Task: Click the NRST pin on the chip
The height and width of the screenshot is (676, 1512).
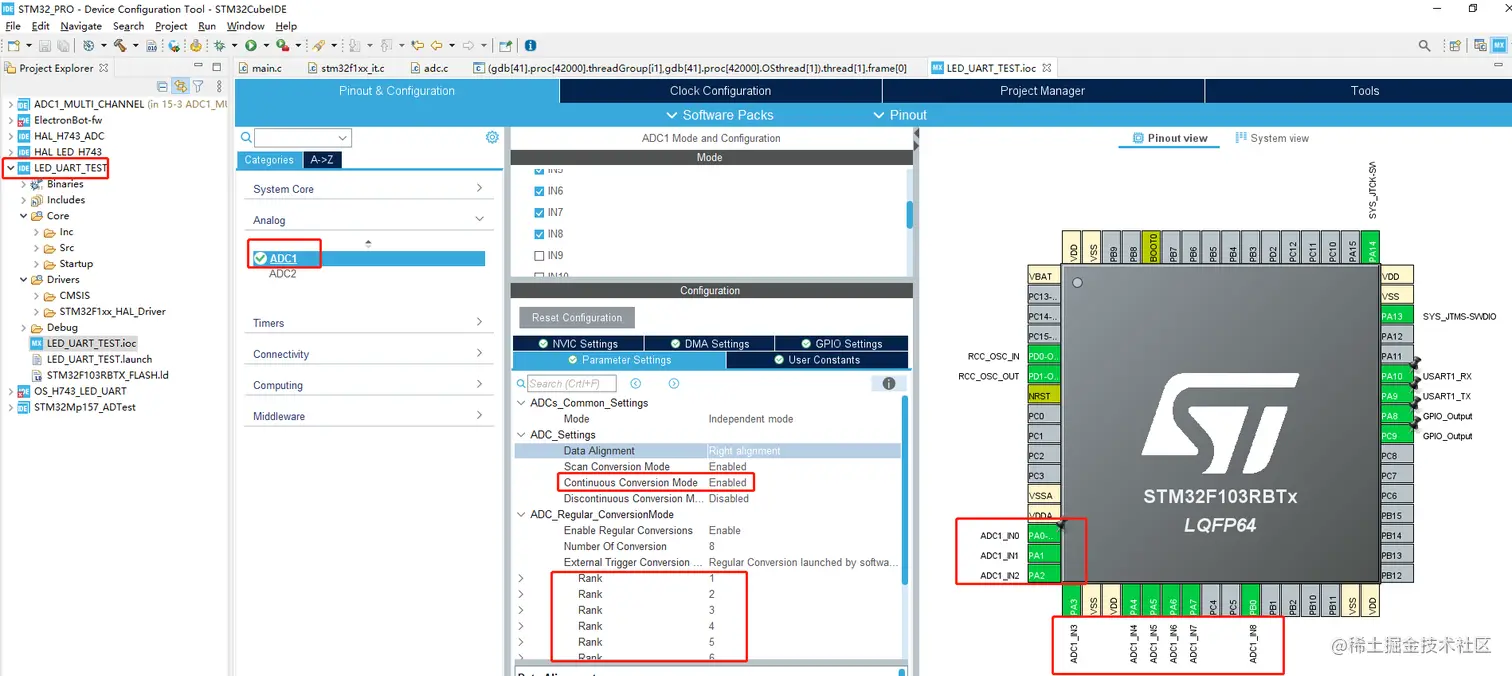Action: 1043,396
